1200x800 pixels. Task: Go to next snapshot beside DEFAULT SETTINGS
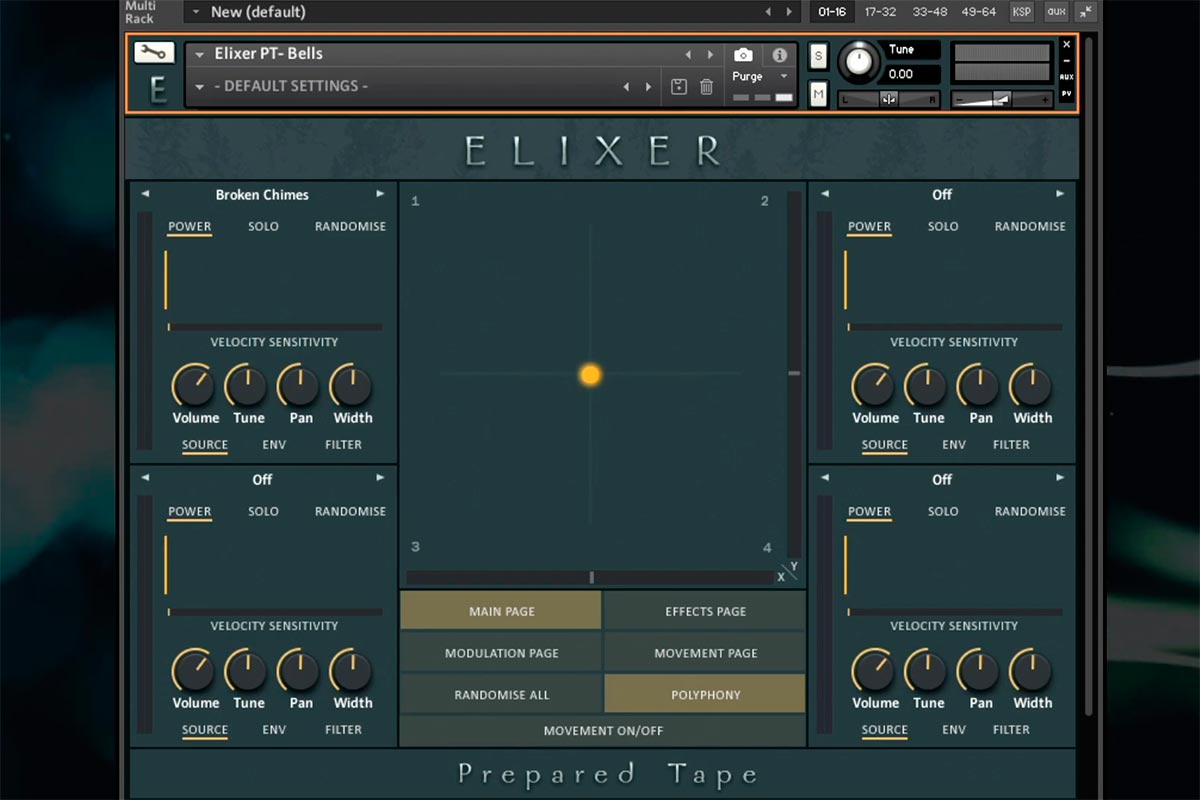point(649,87)
